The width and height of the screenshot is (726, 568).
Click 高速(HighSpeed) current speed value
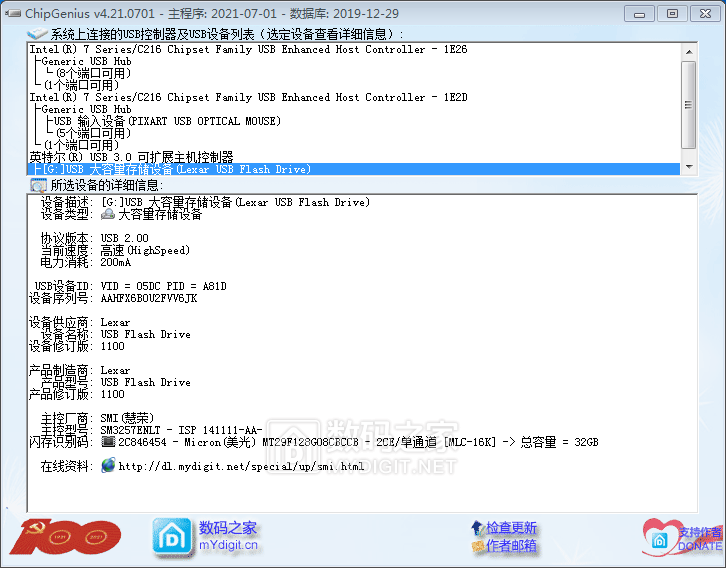pyautogui.click(x=145, y=250)
